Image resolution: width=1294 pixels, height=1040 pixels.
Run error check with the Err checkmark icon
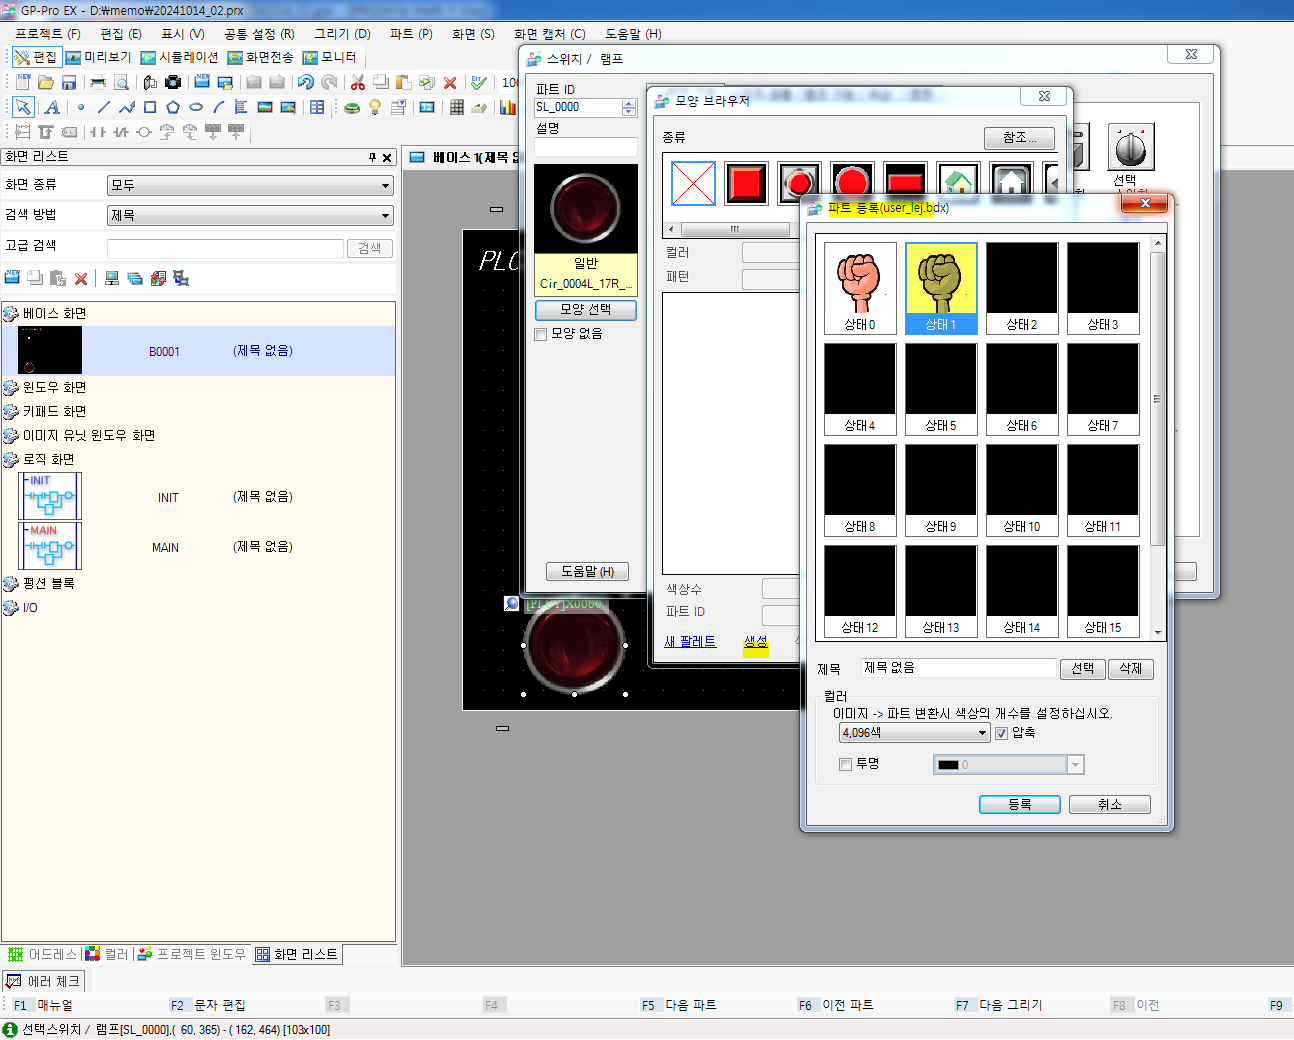pos(479,82)
